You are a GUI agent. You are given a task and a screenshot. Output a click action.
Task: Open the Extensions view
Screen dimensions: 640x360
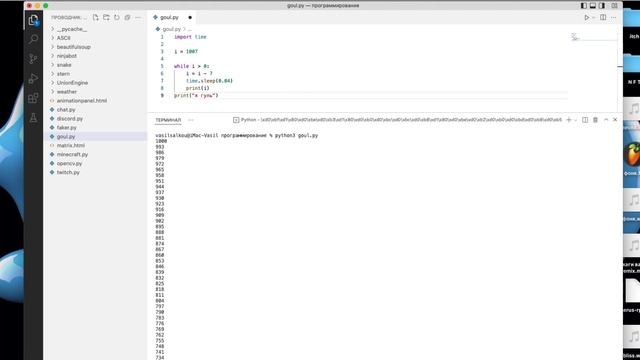click(x=33, y=98)
